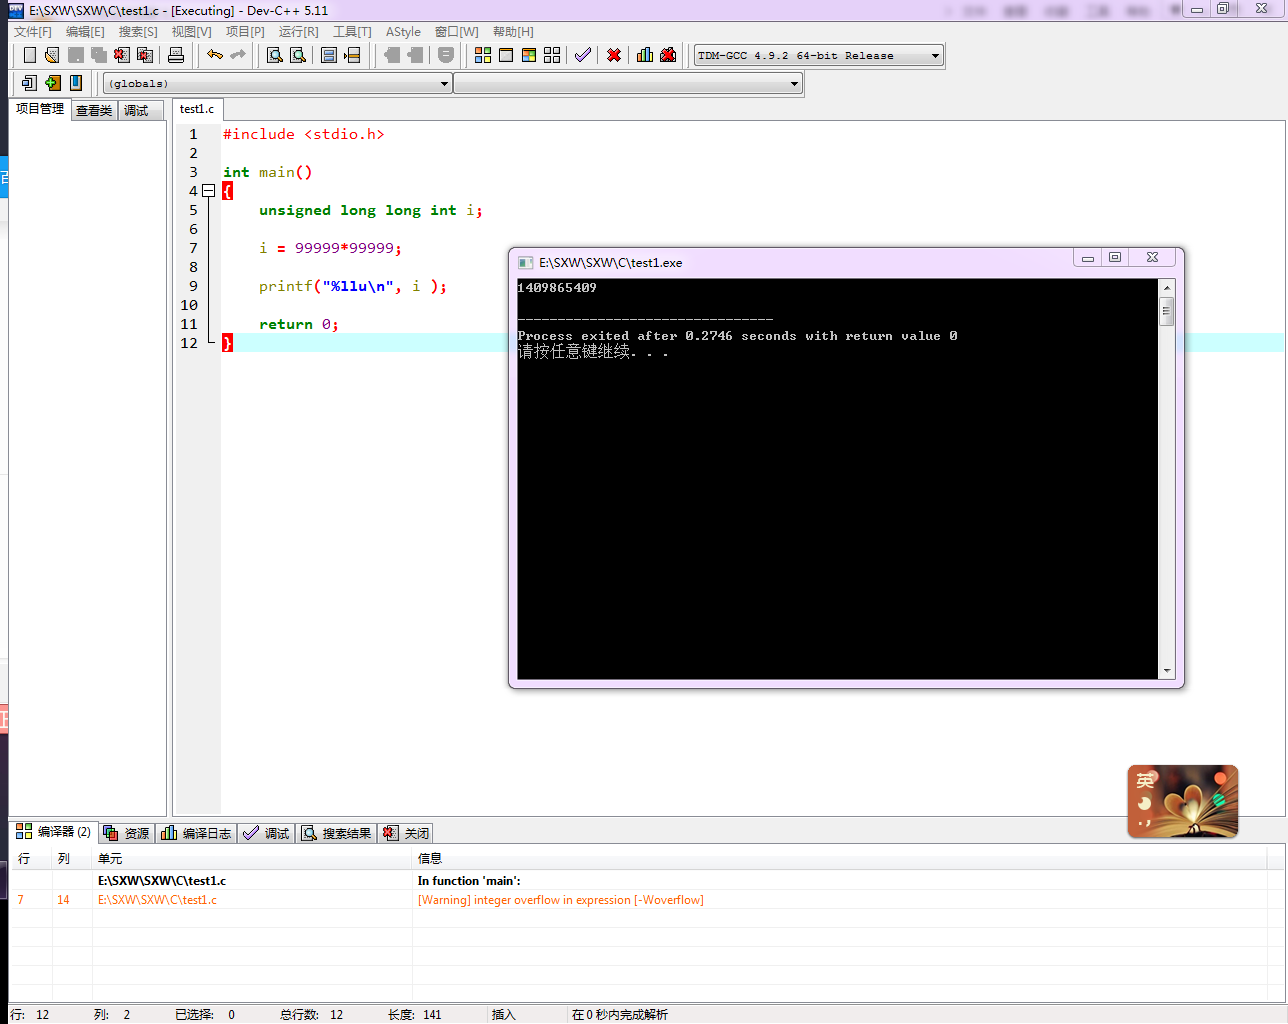Click the IME language widget showing 英
Image resolution: width=1288 pixels, height=1024 pixels.
point(1183,801)
